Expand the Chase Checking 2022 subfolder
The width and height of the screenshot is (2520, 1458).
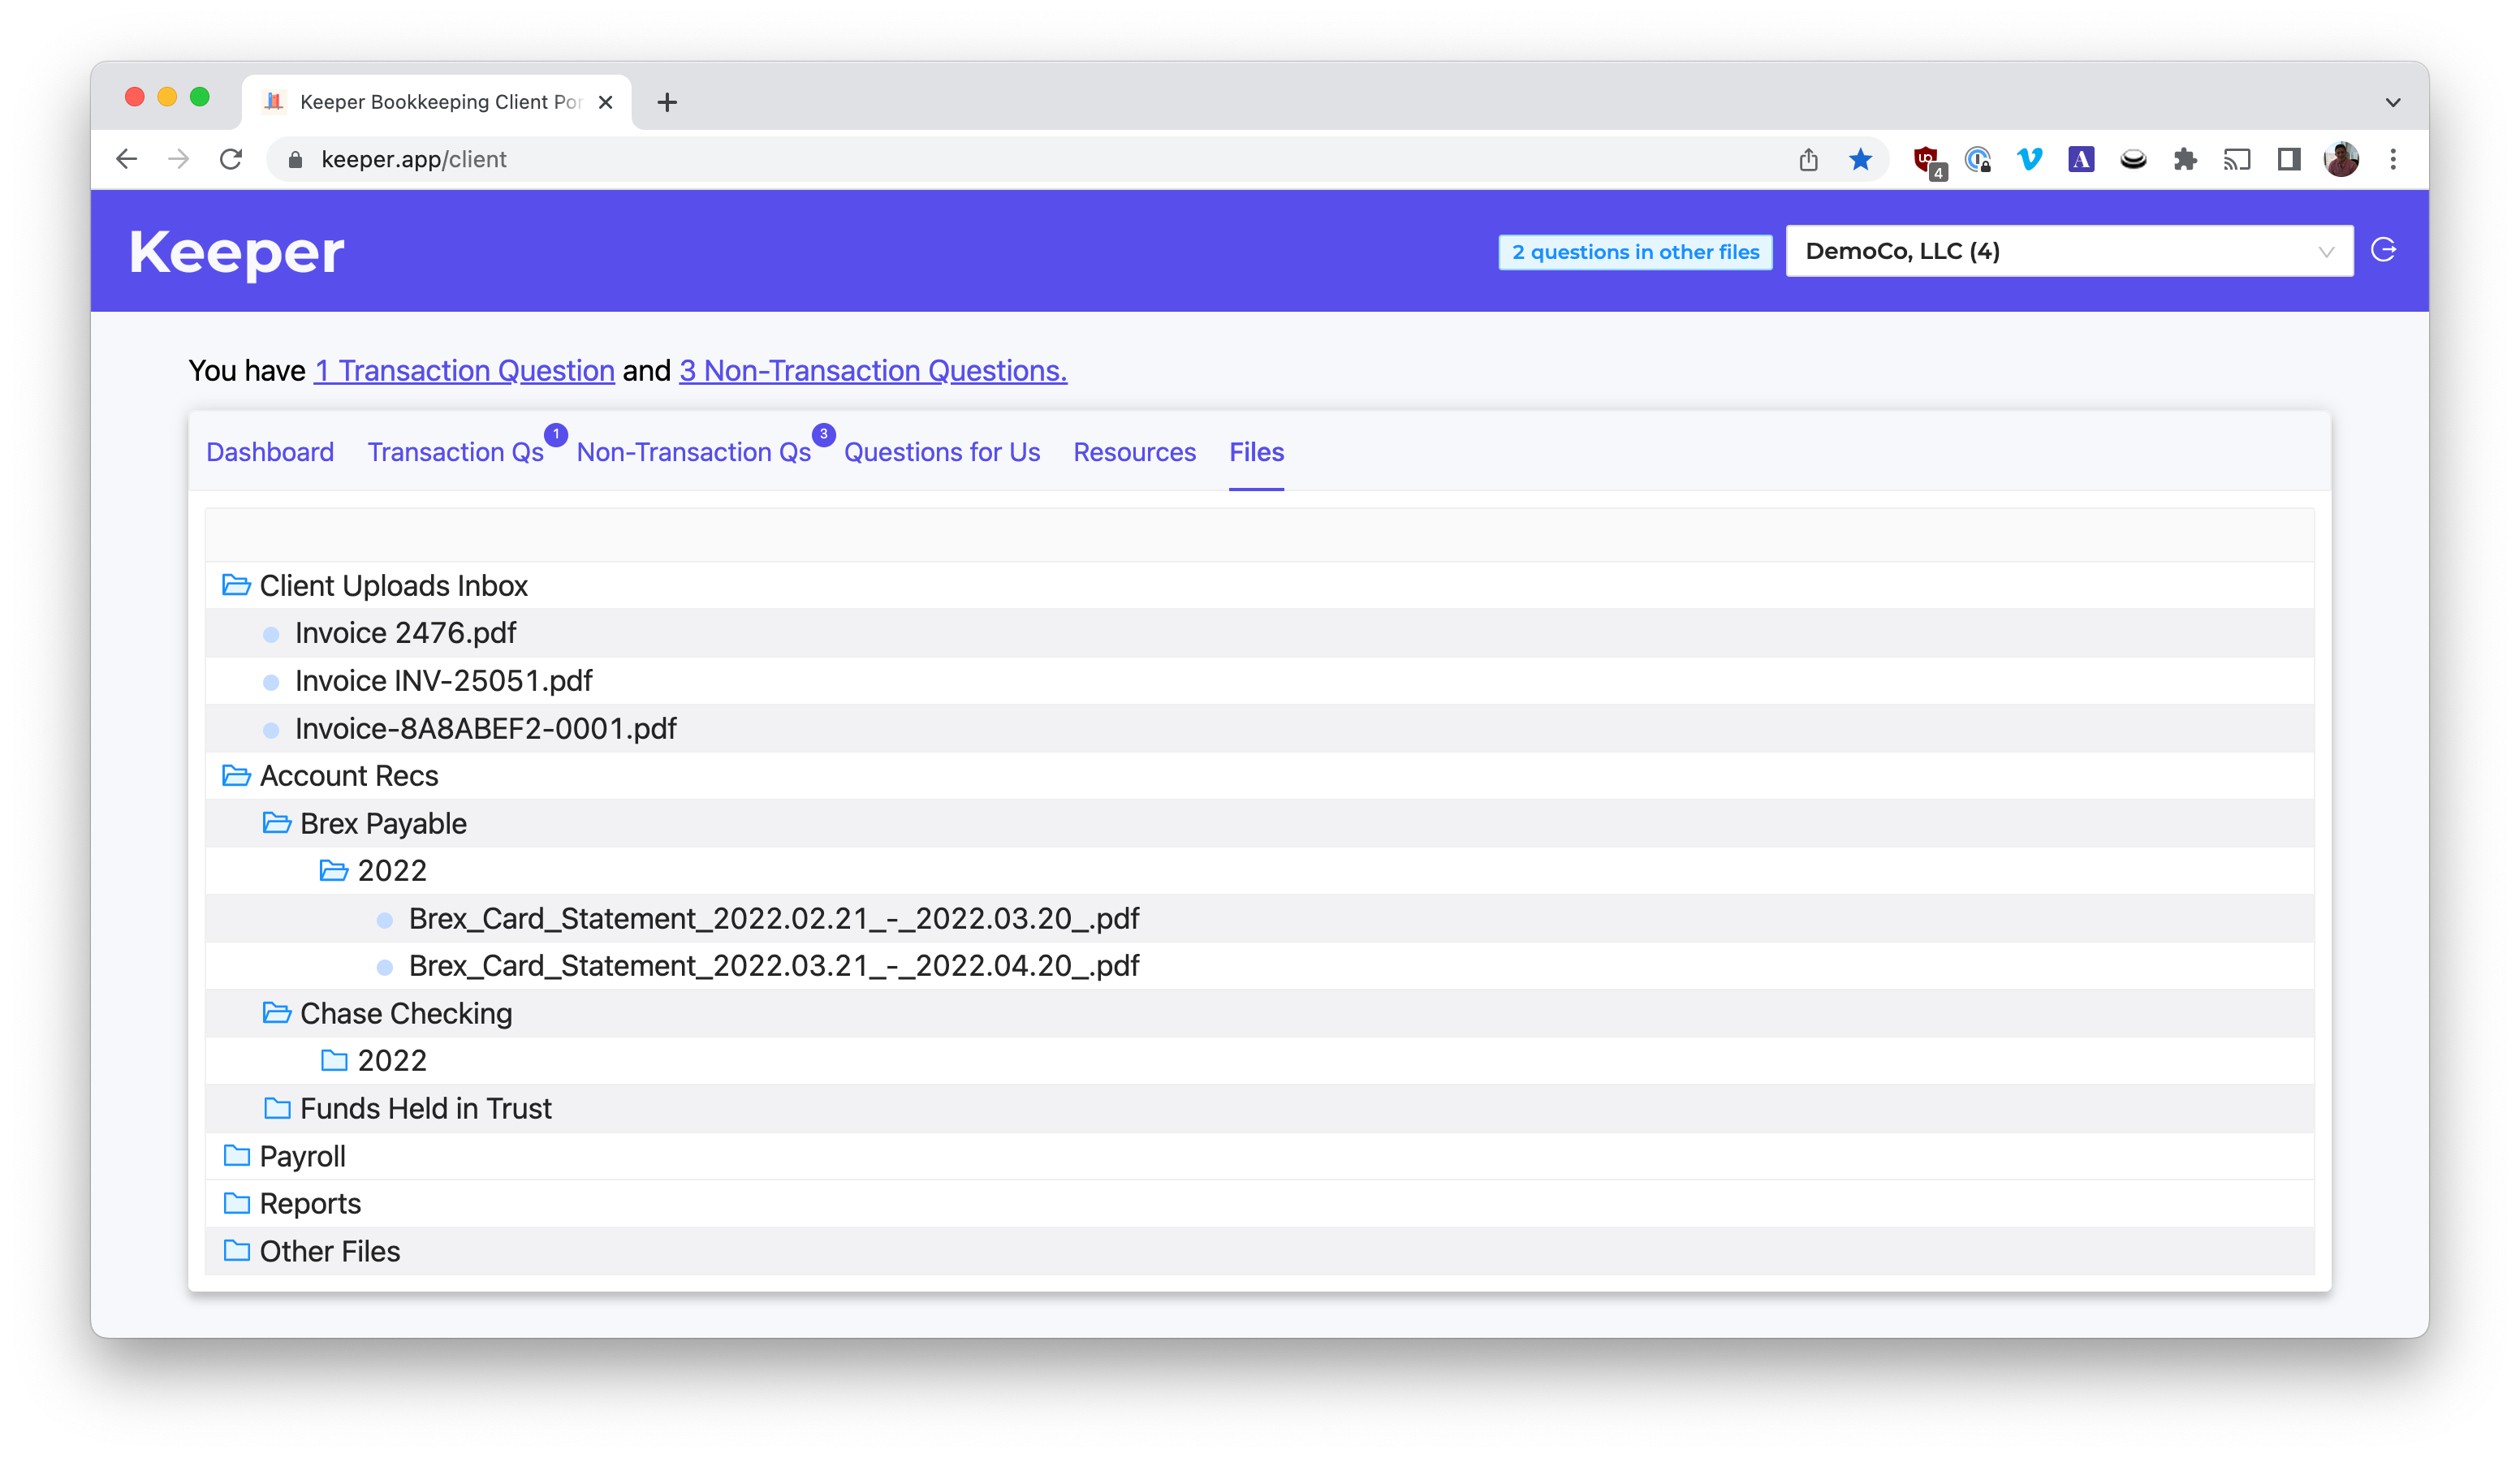pos(389,1060)
